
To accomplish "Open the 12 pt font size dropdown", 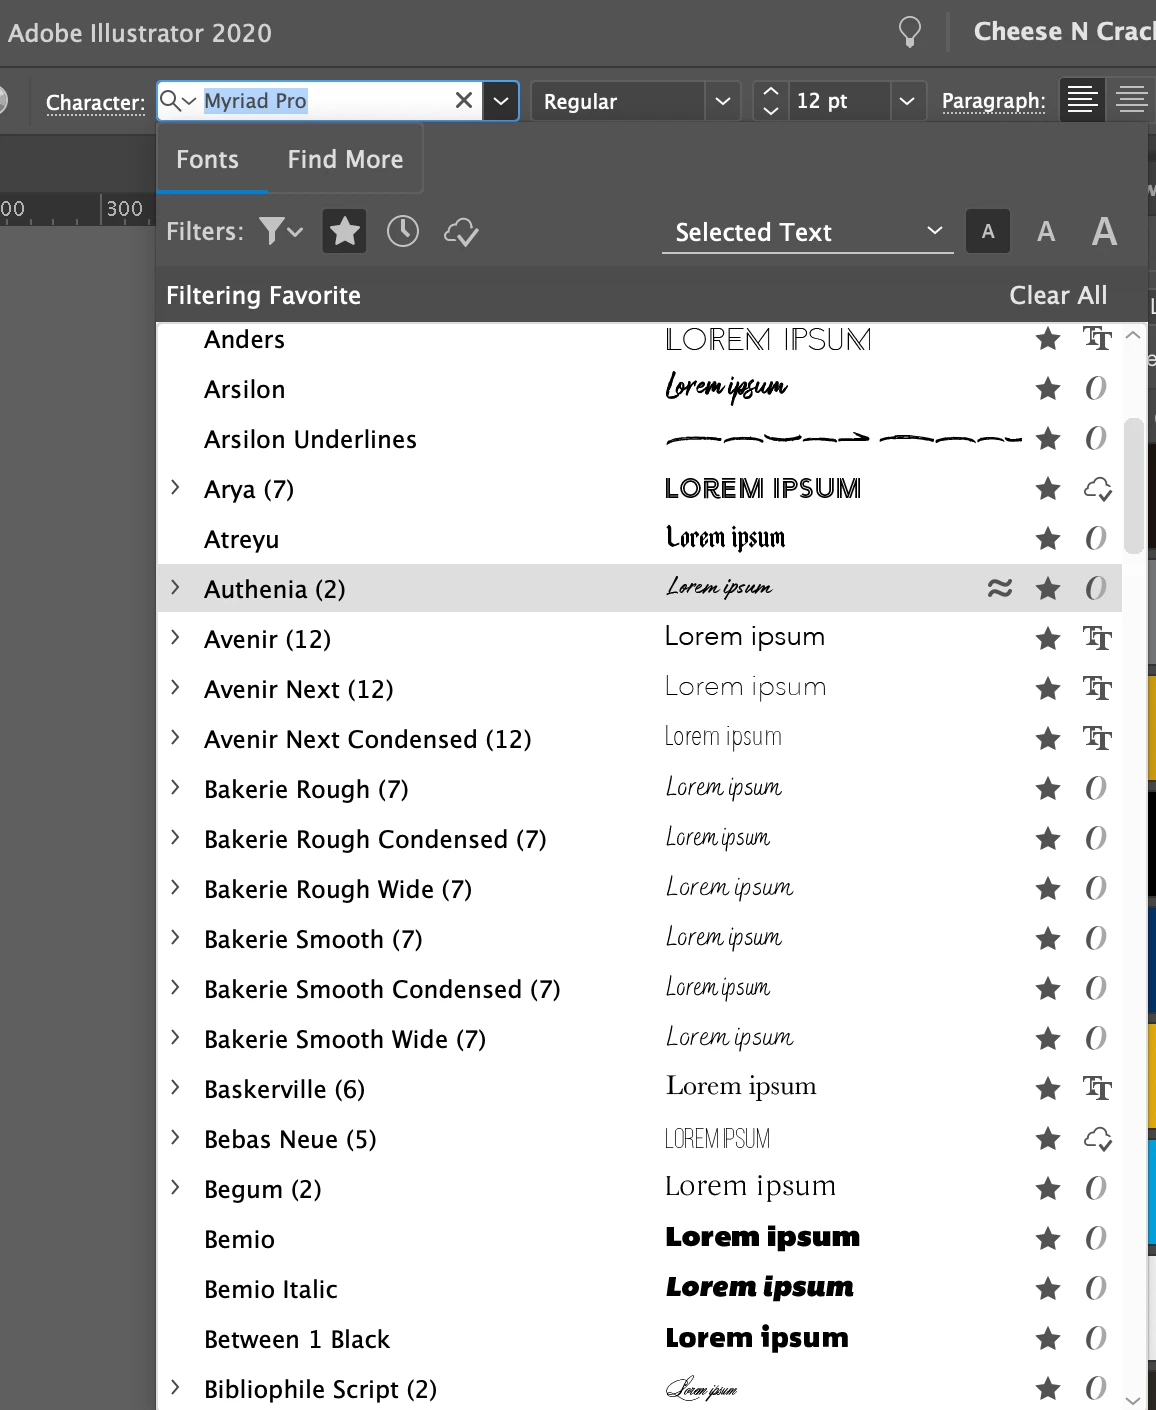I will pos(906,101).
